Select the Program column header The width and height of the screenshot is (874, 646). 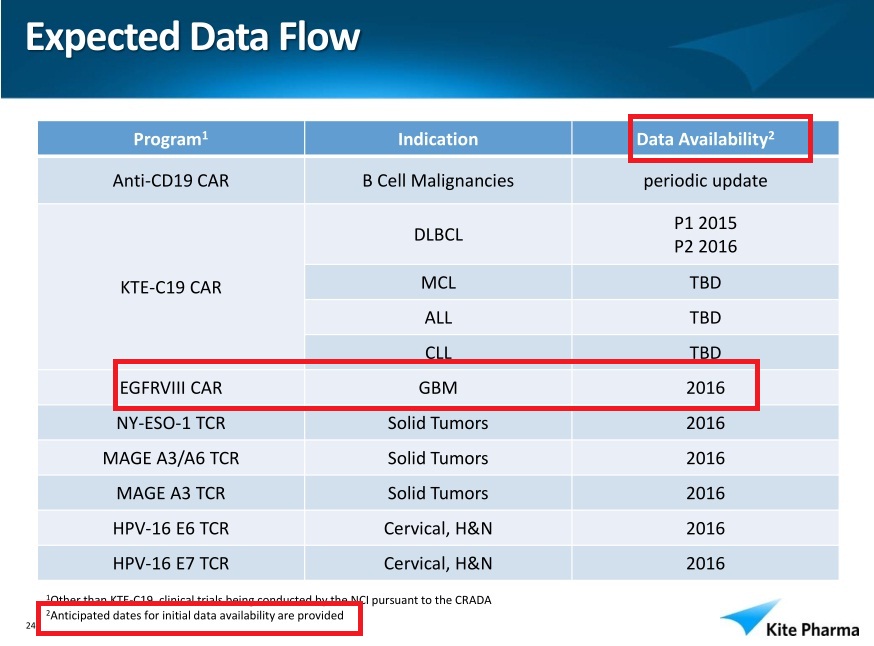[x=170, y=139]
